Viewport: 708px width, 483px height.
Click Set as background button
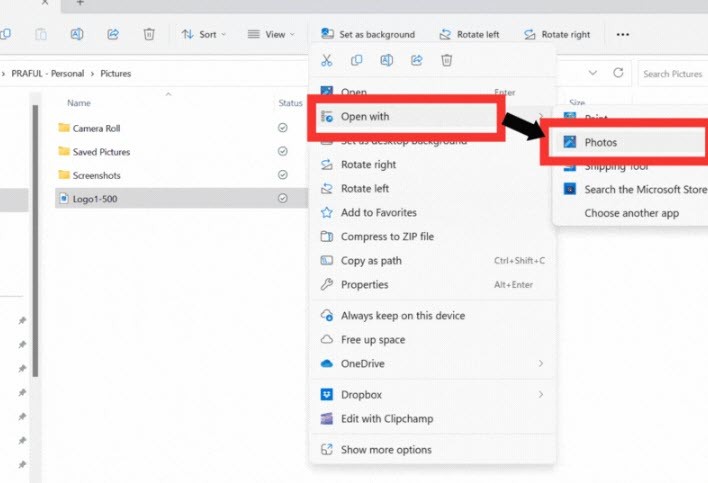[368, 34]
